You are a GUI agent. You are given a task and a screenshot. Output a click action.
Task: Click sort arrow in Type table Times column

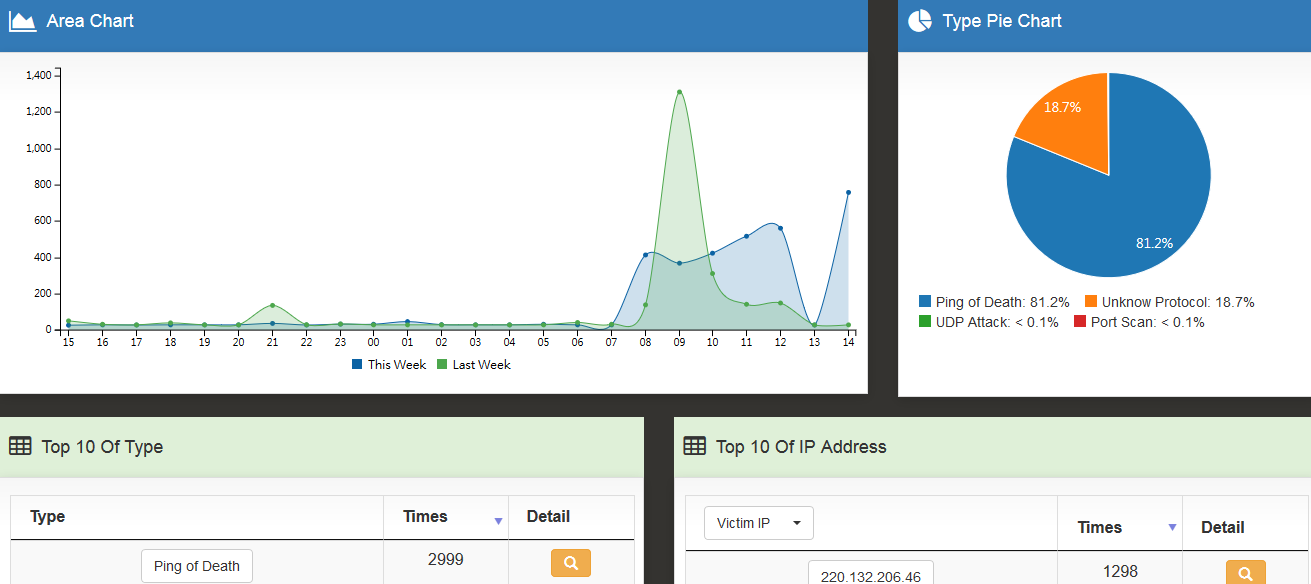click(498, 521)
